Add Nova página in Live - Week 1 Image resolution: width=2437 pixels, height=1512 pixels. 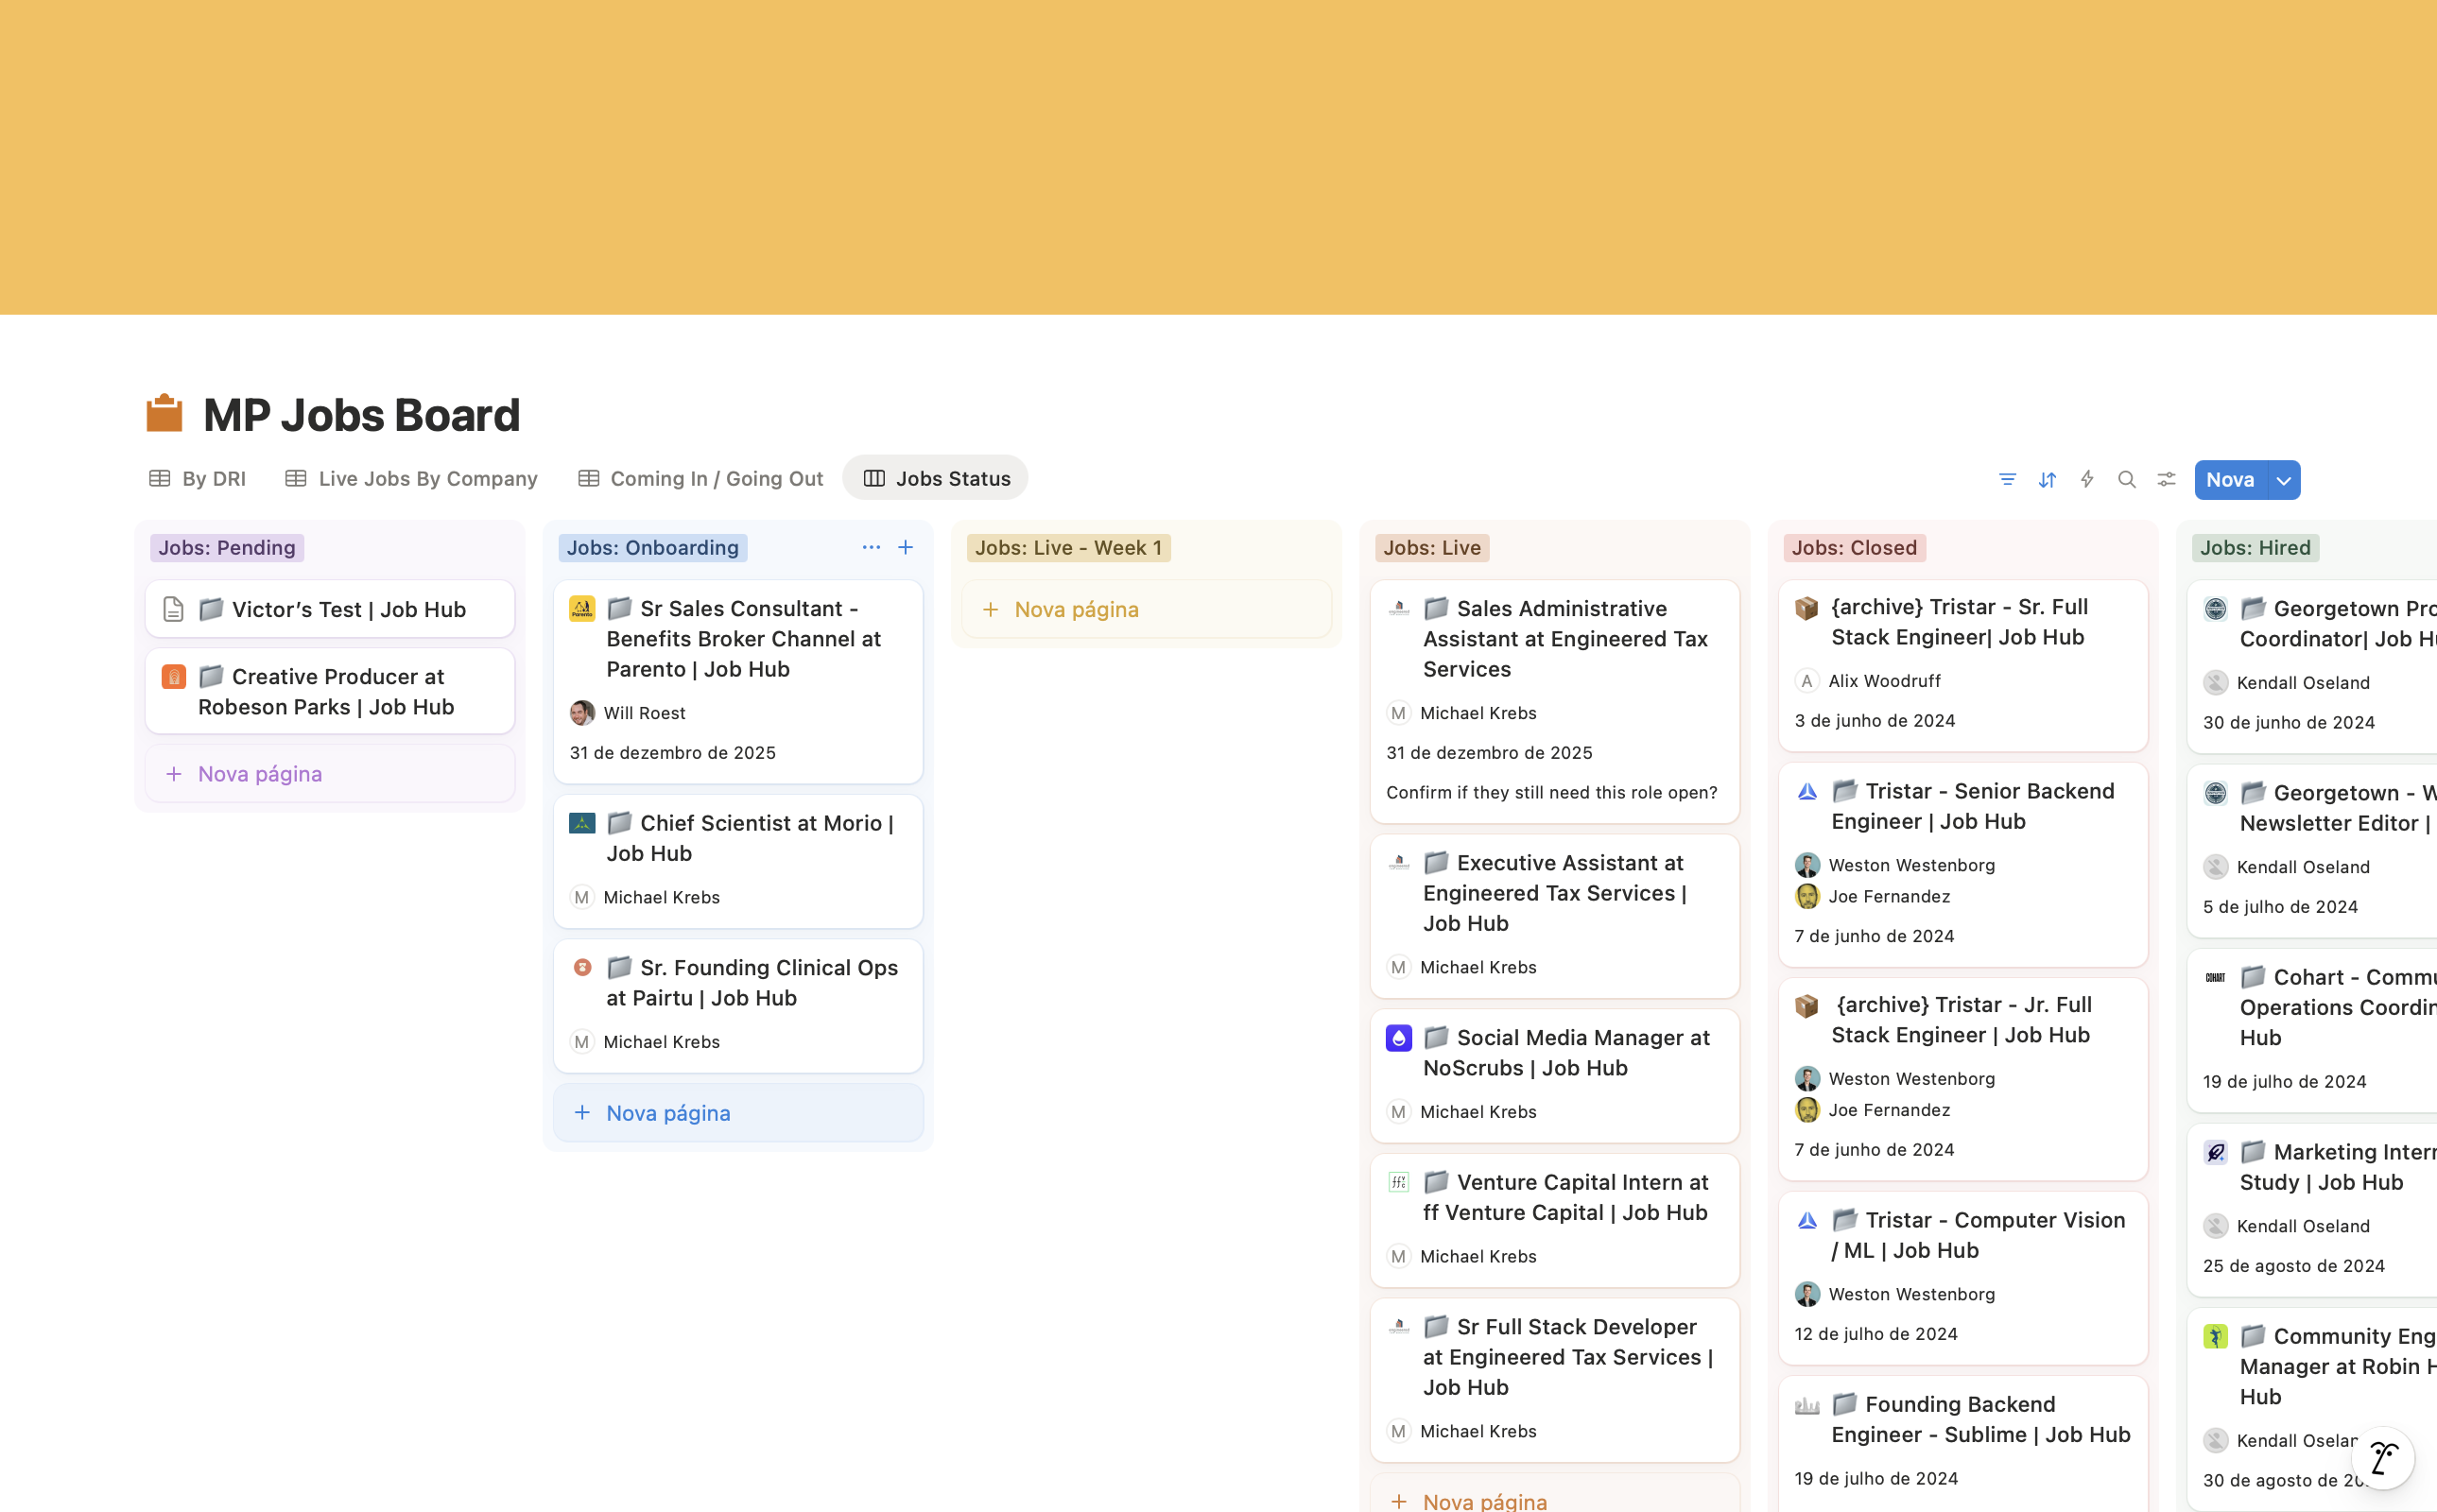pyautogui.click(x=1075, y=609)
